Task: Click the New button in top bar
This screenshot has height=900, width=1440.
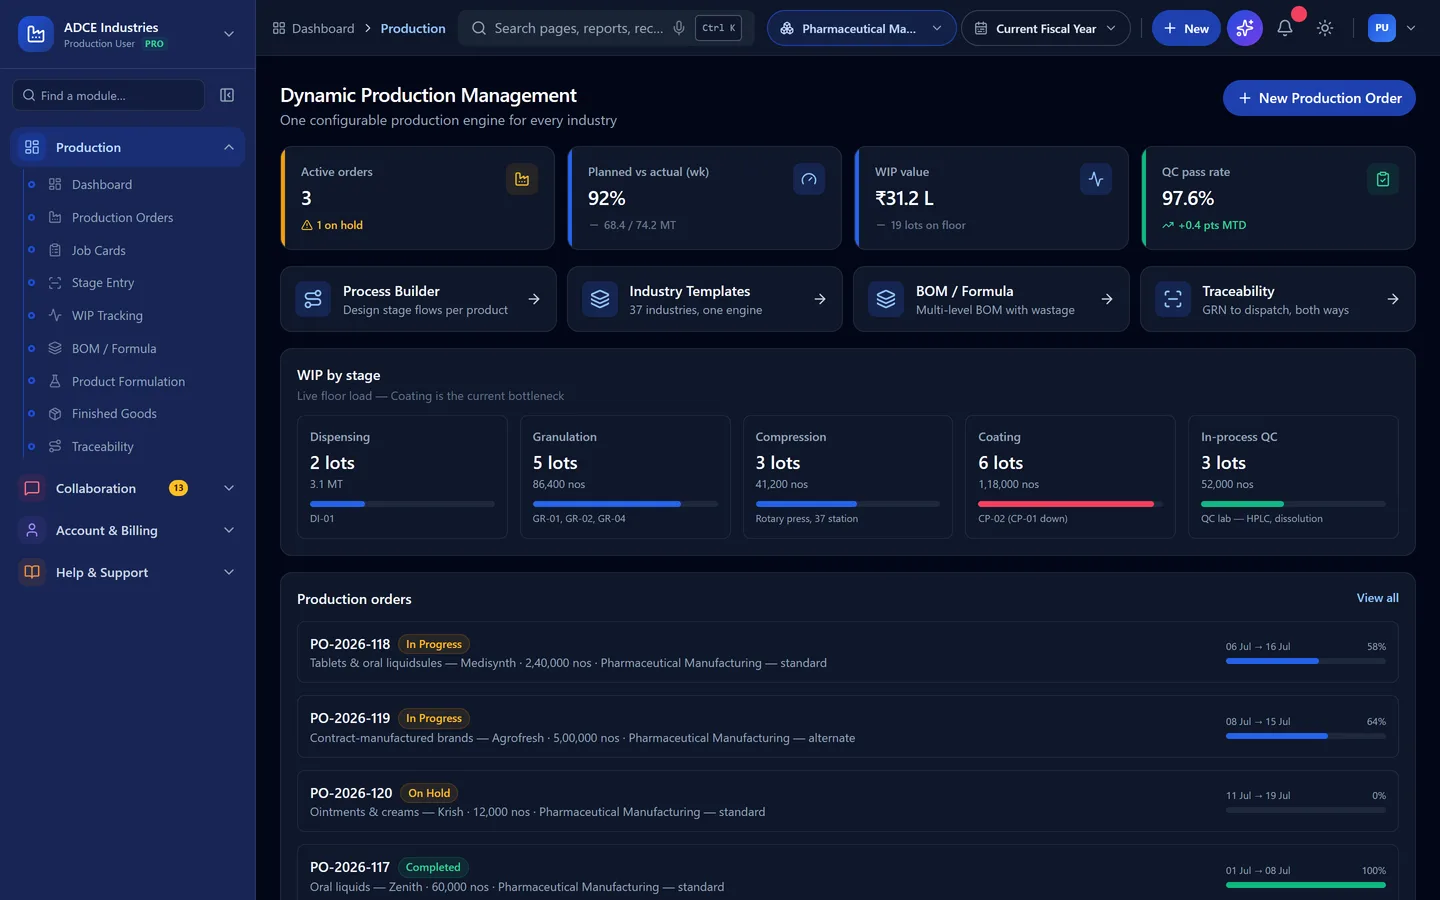Action: click(1186, 28)
